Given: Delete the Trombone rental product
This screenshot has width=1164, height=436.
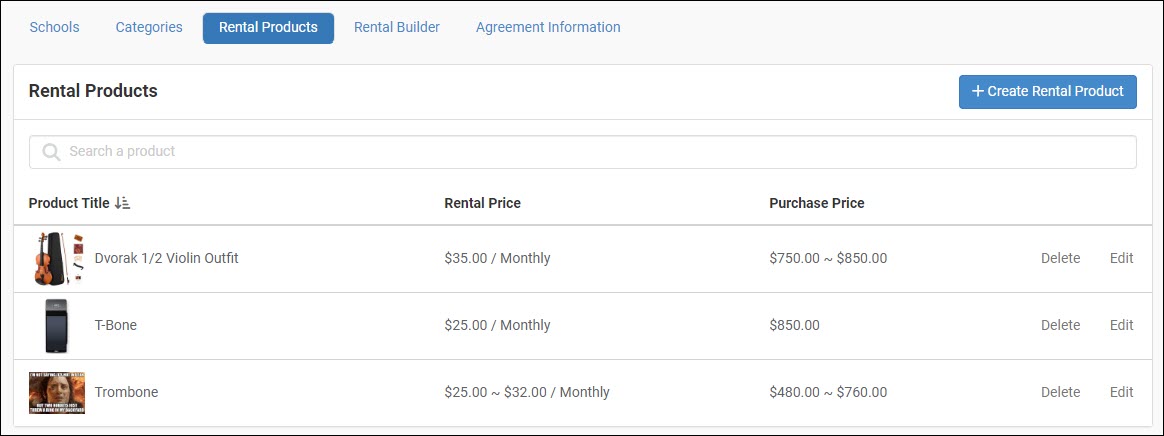Looking at the screenshot, I should point(1060,392).
